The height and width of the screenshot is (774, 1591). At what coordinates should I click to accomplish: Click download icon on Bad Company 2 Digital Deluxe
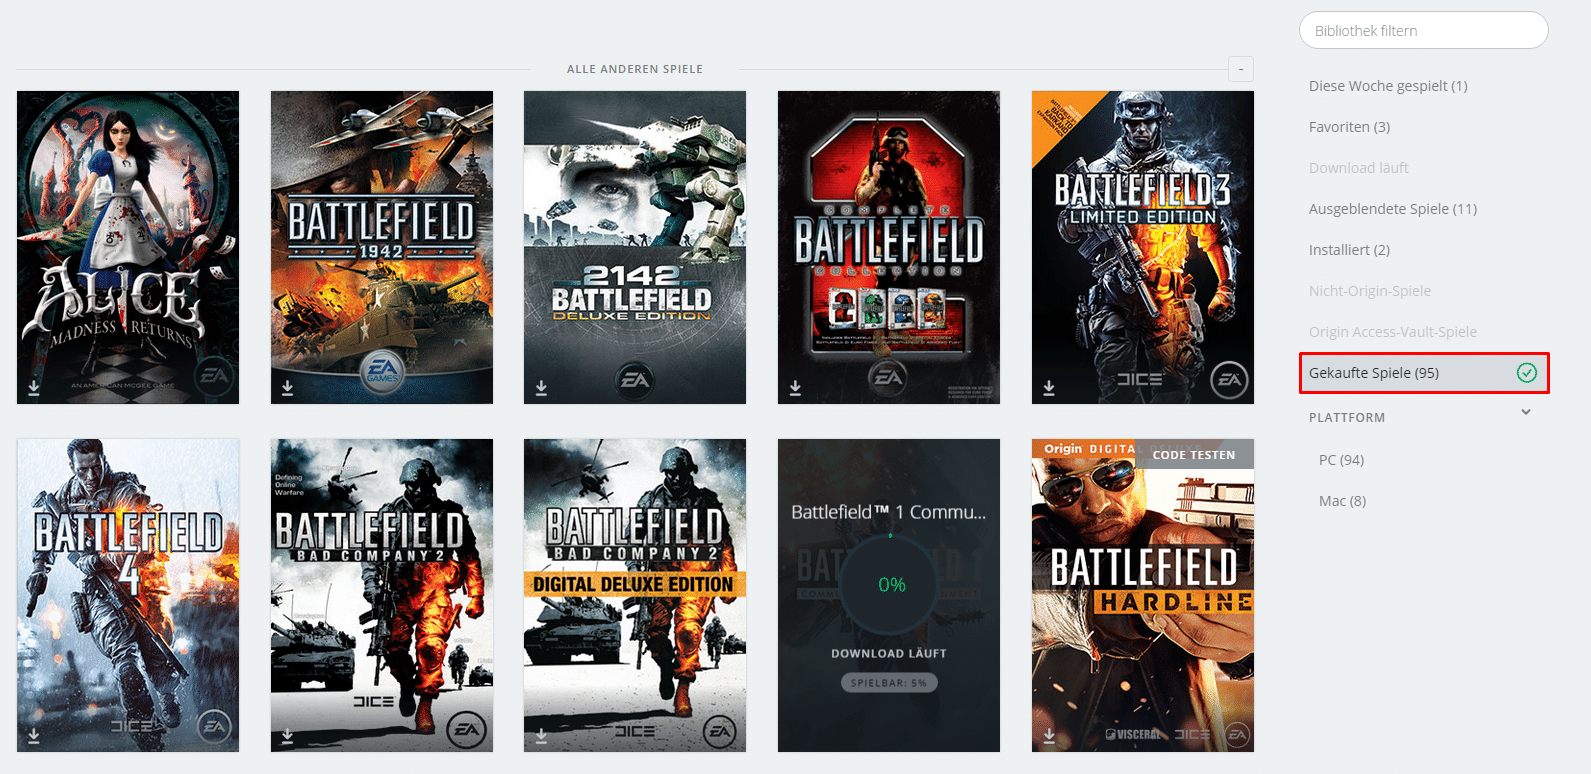[x=541, y=736]
